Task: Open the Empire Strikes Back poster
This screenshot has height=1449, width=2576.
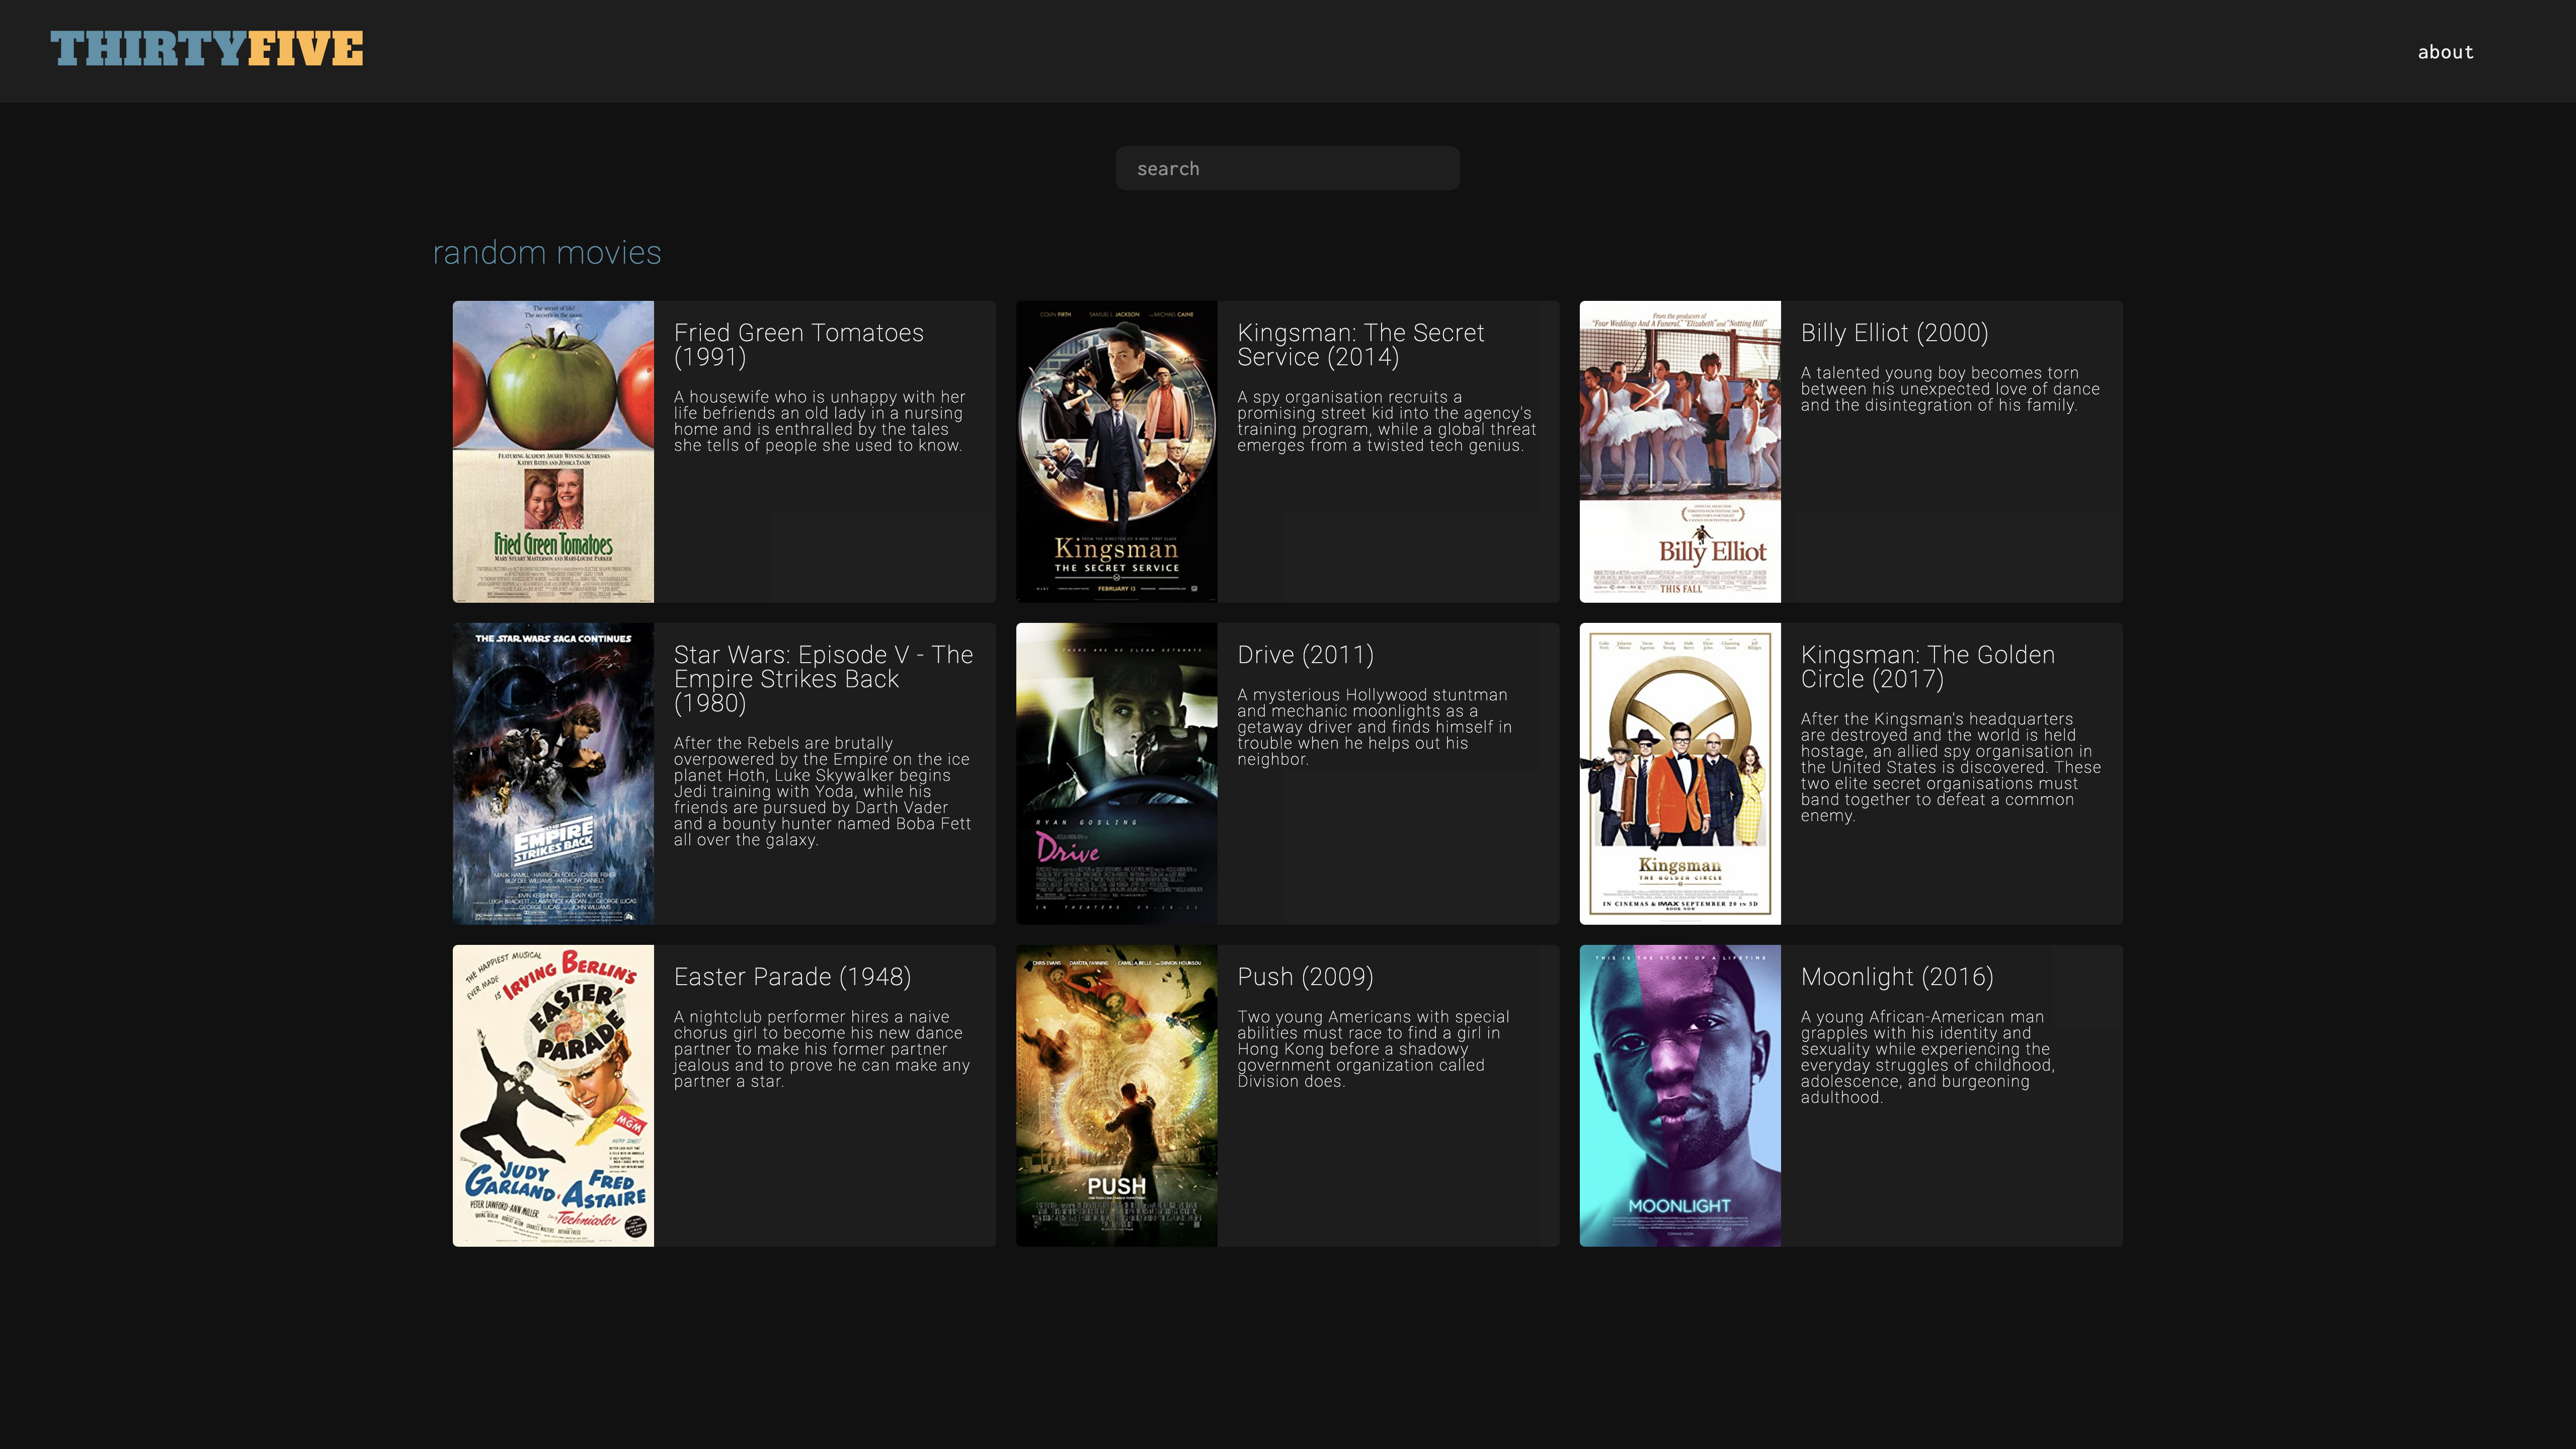Action: click(x=553, y=773)
